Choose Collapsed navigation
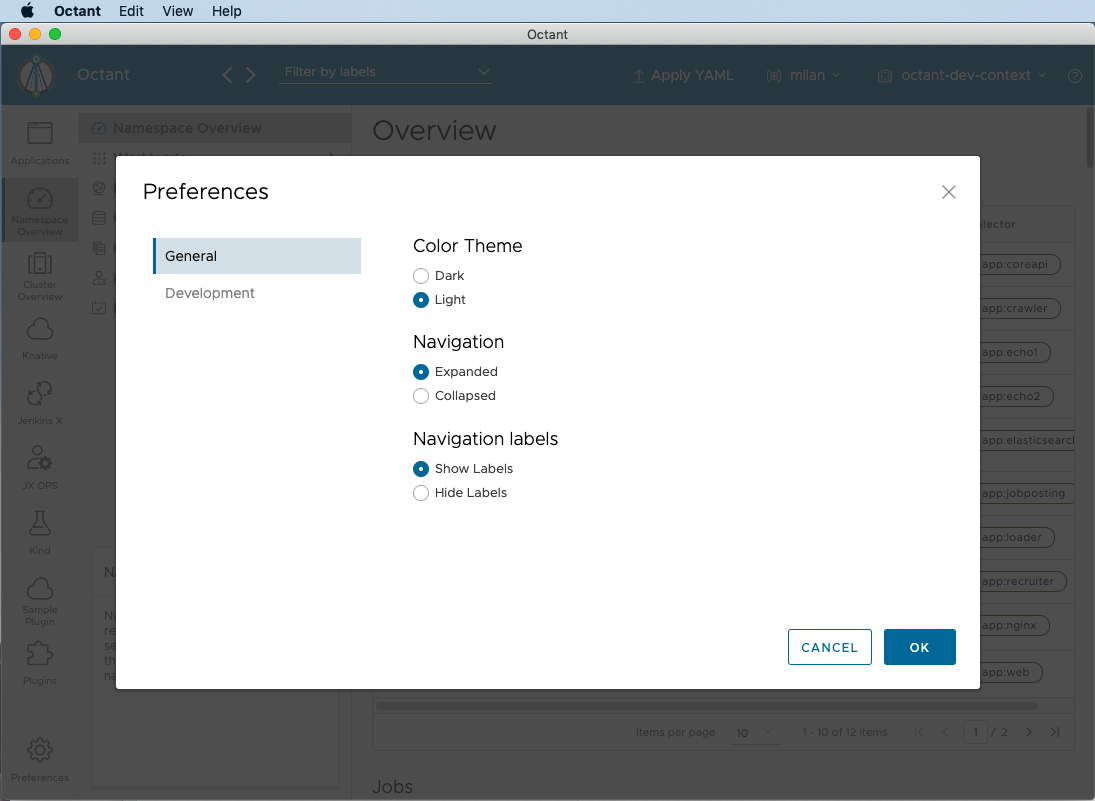1095x801 pixels. 420,396
